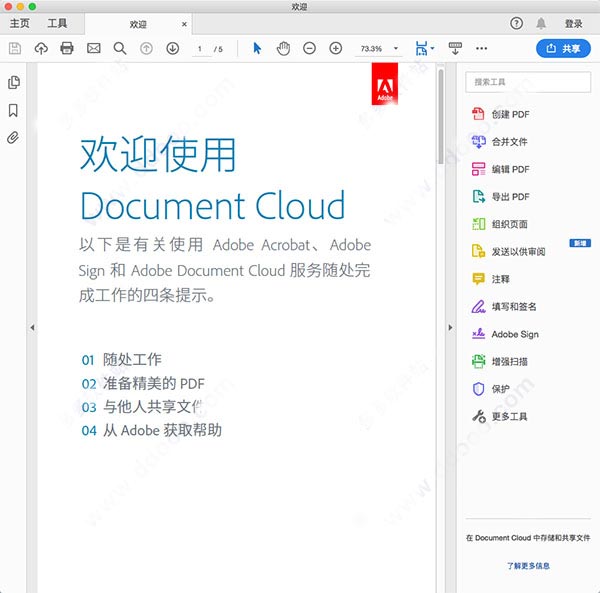Go to next page arrow
The height and width of the screenshot is (593, 600).
coord(173,49)
